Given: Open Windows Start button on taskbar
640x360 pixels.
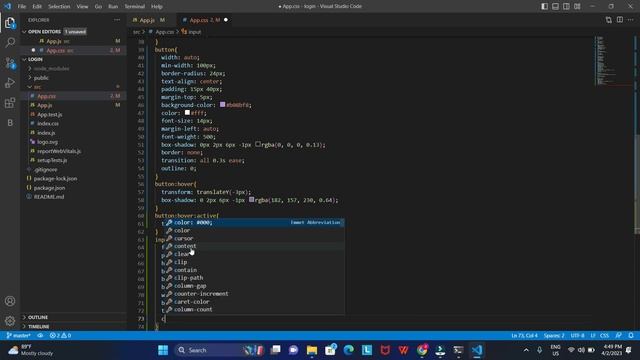Looking at the screenshot, I should (163, 350).
